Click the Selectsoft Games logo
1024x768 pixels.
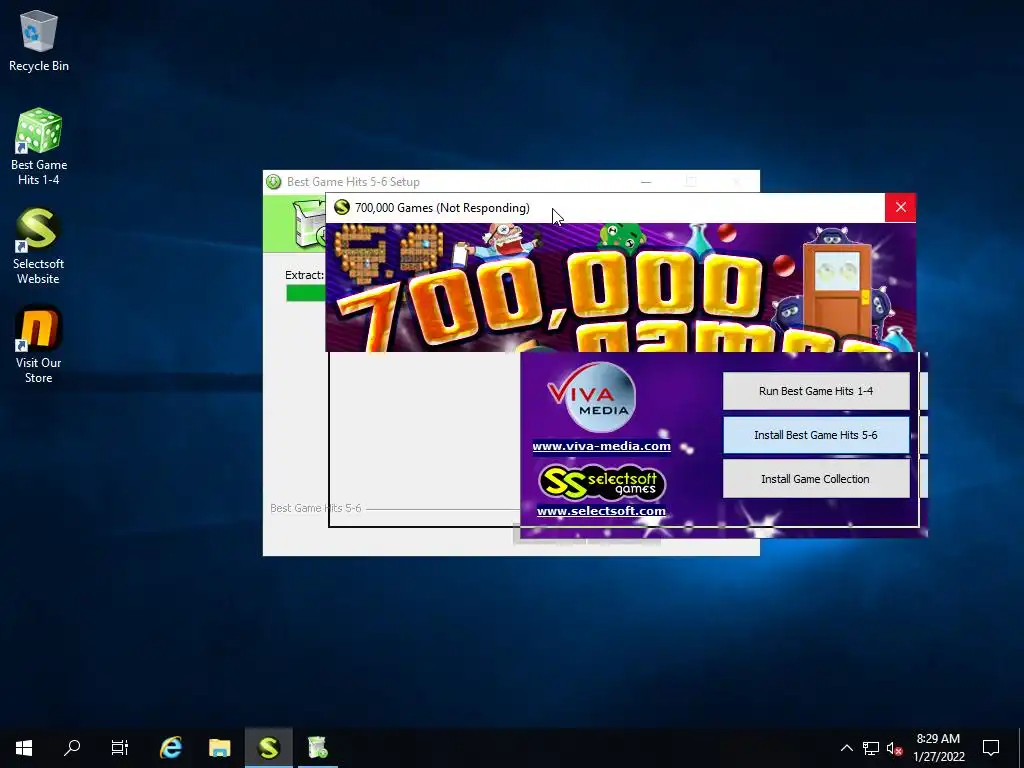click(601, 482)
